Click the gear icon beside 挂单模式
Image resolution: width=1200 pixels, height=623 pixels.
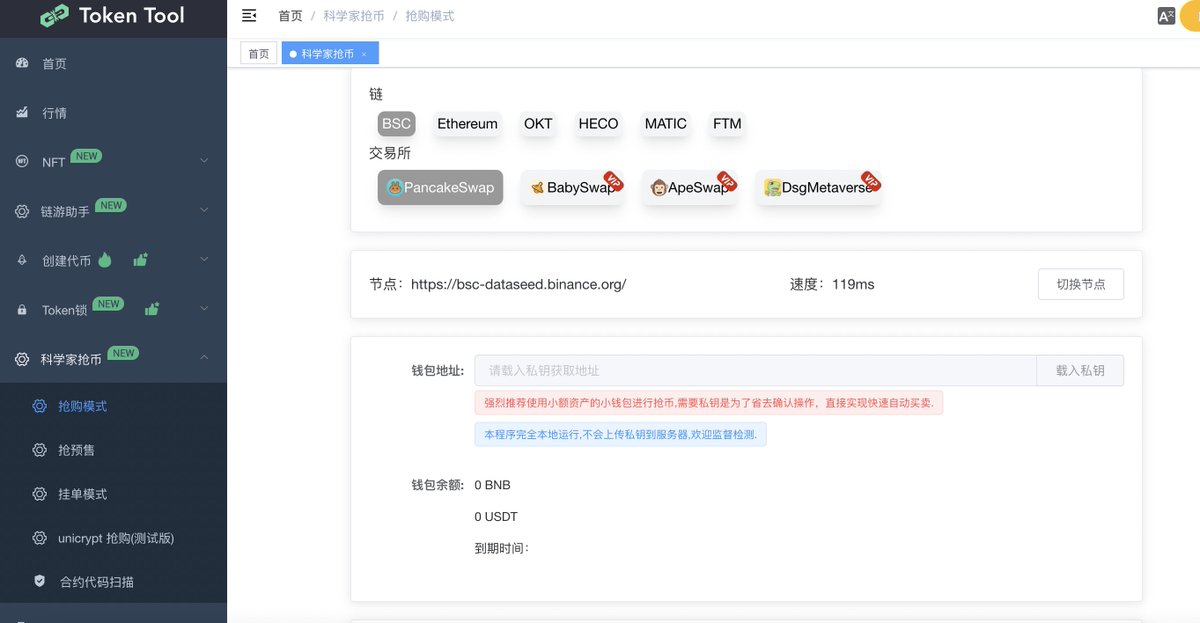[40, 494]
